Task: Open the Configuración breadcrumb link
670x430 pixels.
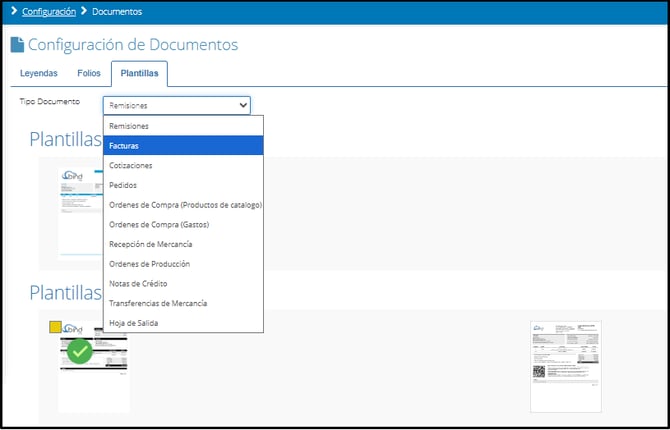Action: (x=49, y=12)
